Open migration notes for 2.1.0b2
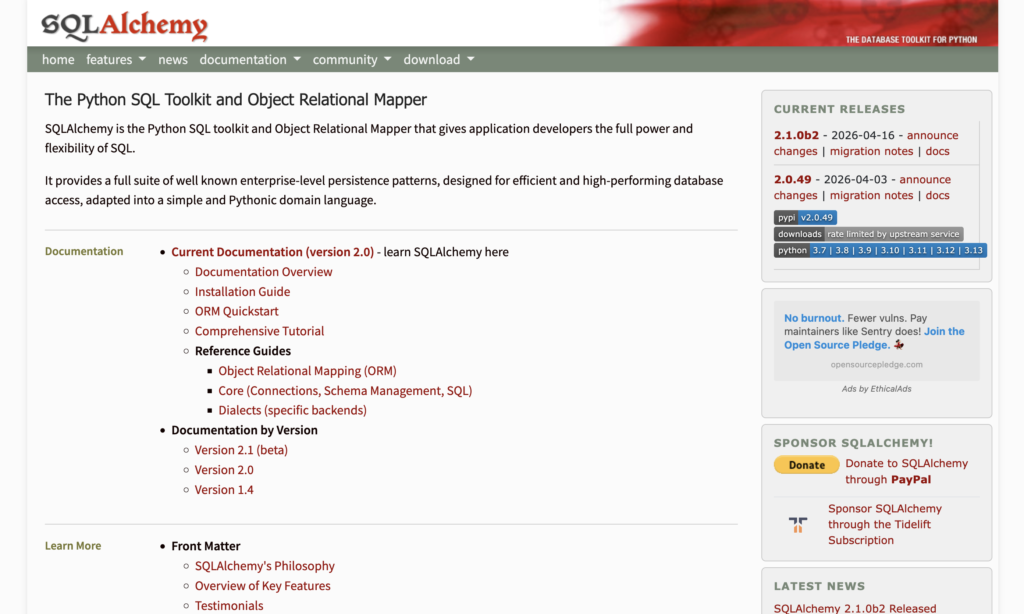1024x614 pixels. point(871,151)
